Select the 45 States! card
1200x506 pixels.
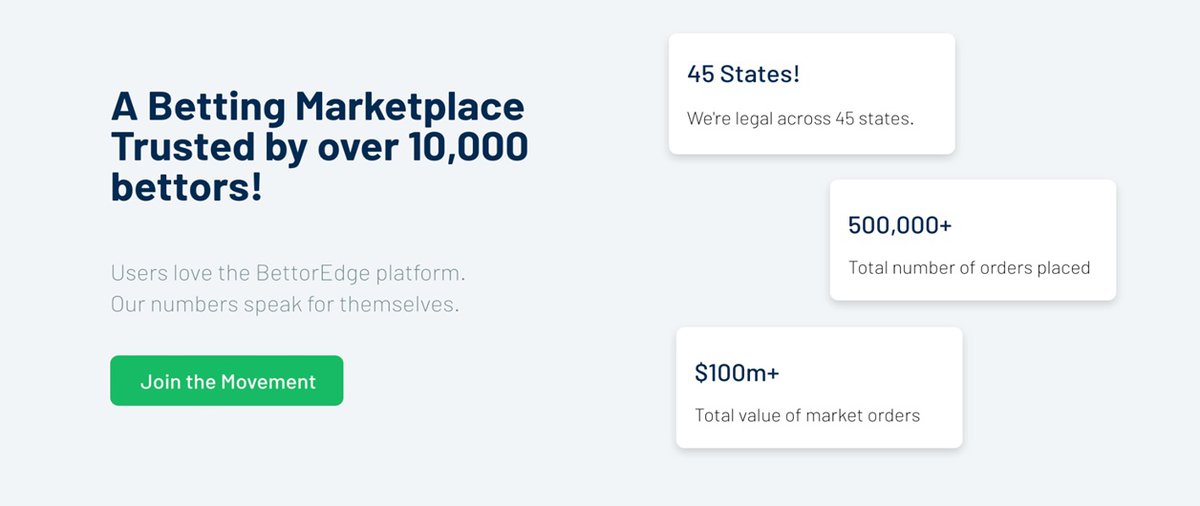tap(812, 94)
